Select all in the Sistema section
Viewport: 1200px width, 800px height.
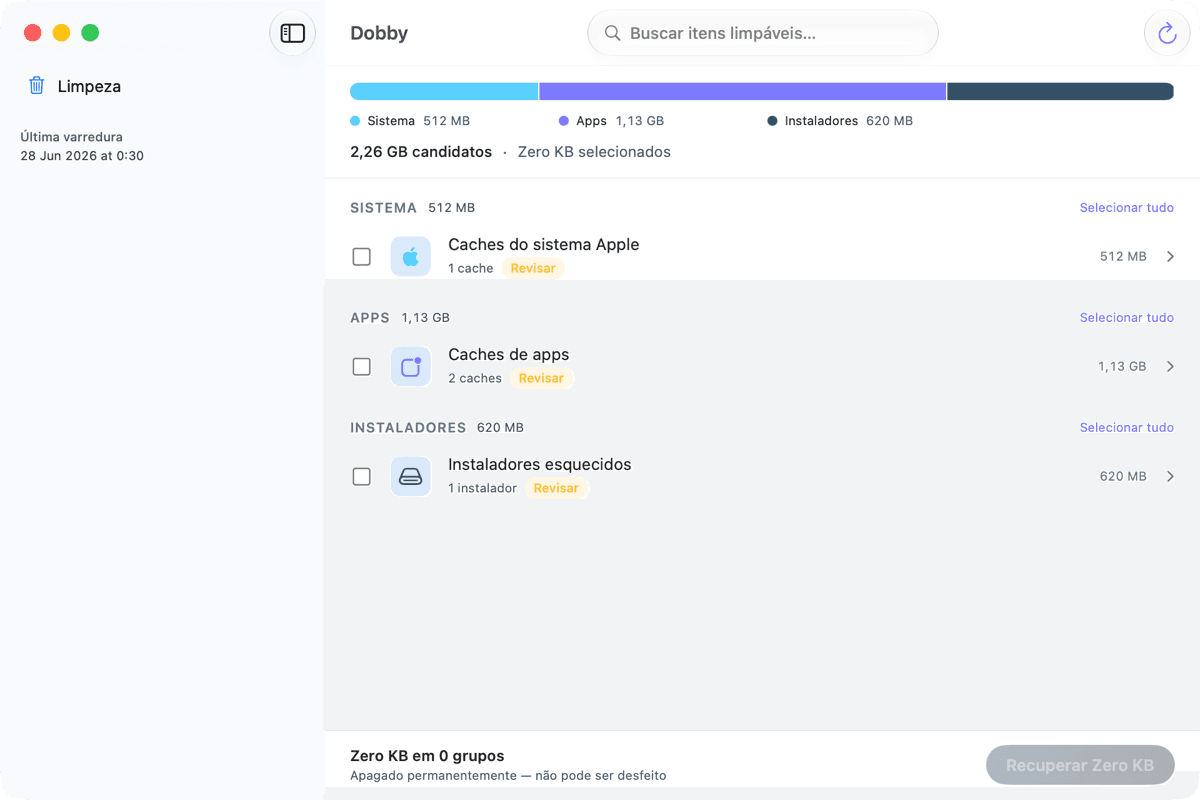point(1126,208)
